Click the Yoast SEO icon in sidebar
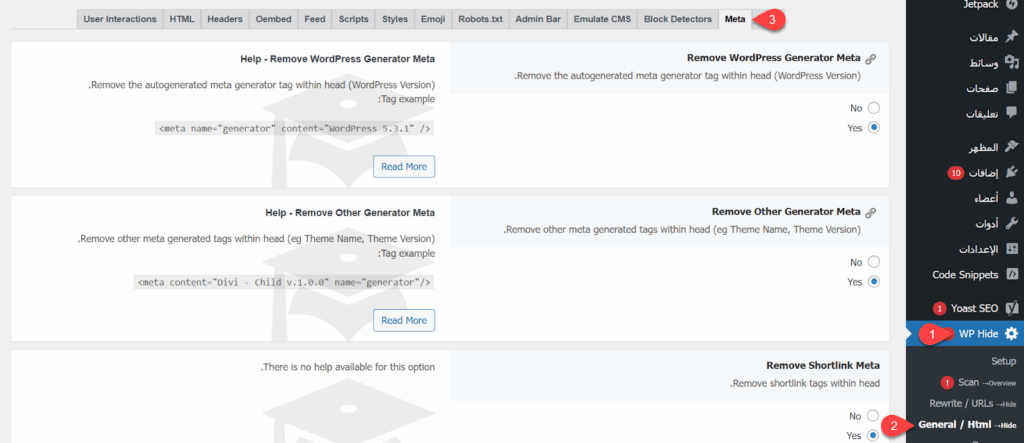Screen dimensions: 1024x443 click(1011, 308)
